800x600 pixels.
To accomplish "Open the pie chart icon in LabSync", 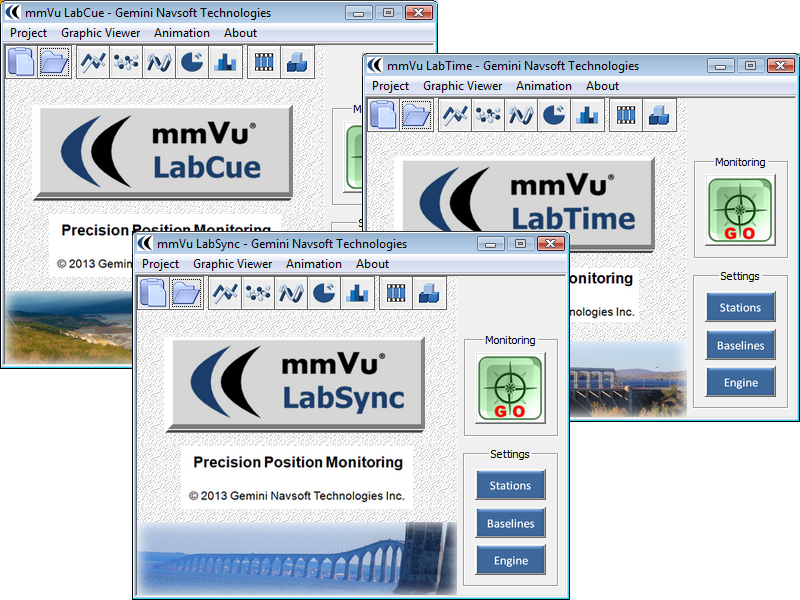I will pos(323,293).
